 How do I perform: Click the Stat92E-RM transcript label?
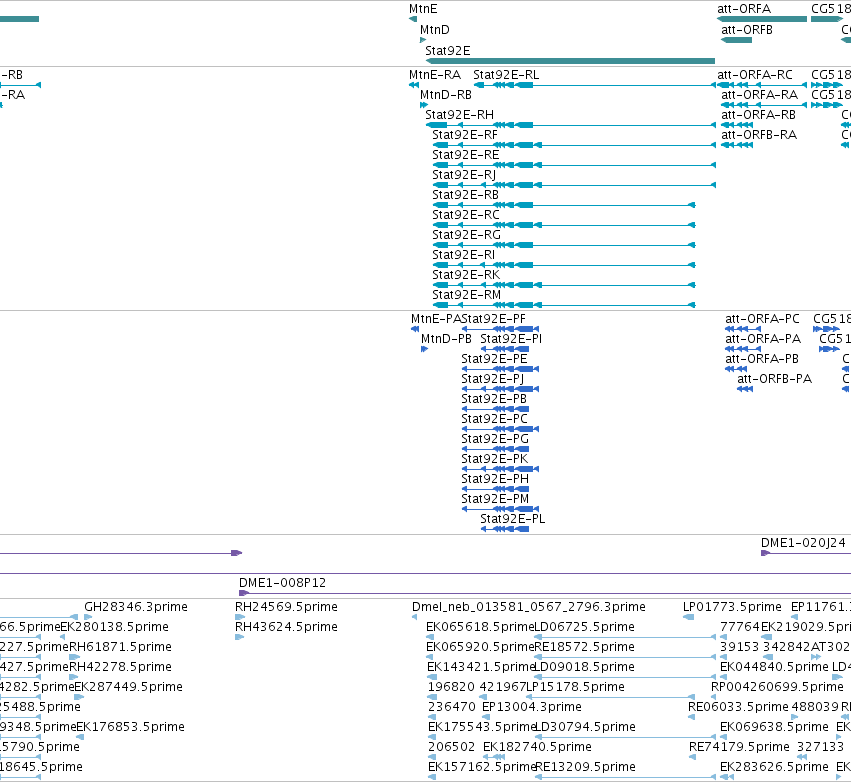(466, 295)
